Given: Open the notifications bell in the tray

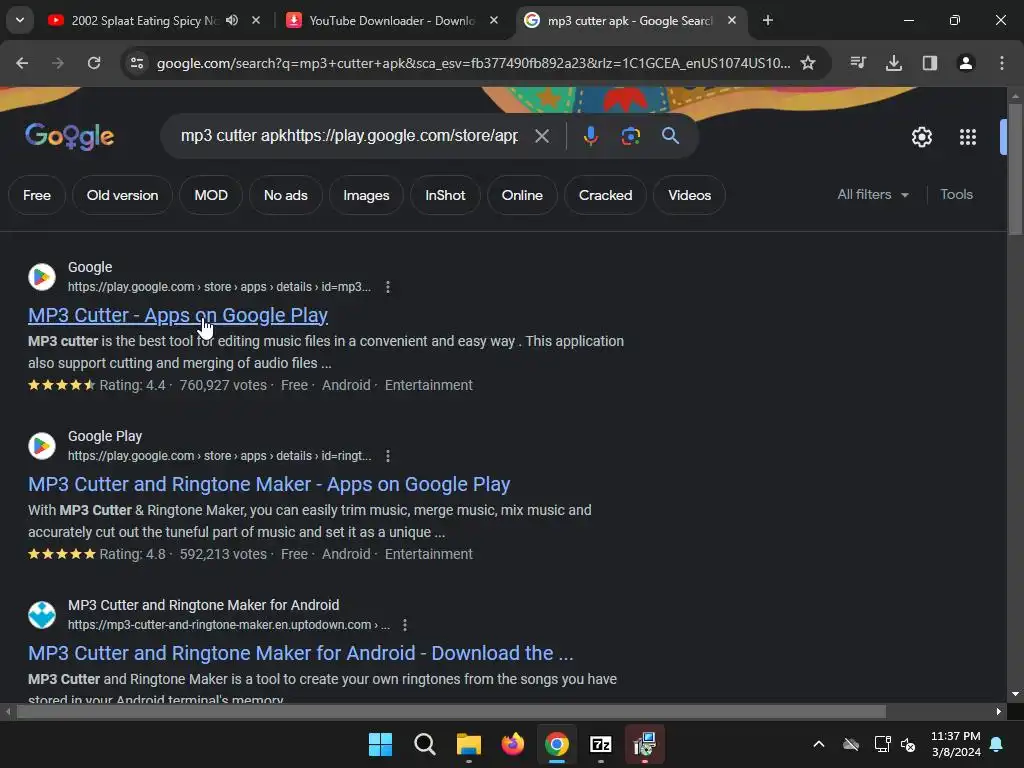Looking at the screenshot, I should pos(997,744).
